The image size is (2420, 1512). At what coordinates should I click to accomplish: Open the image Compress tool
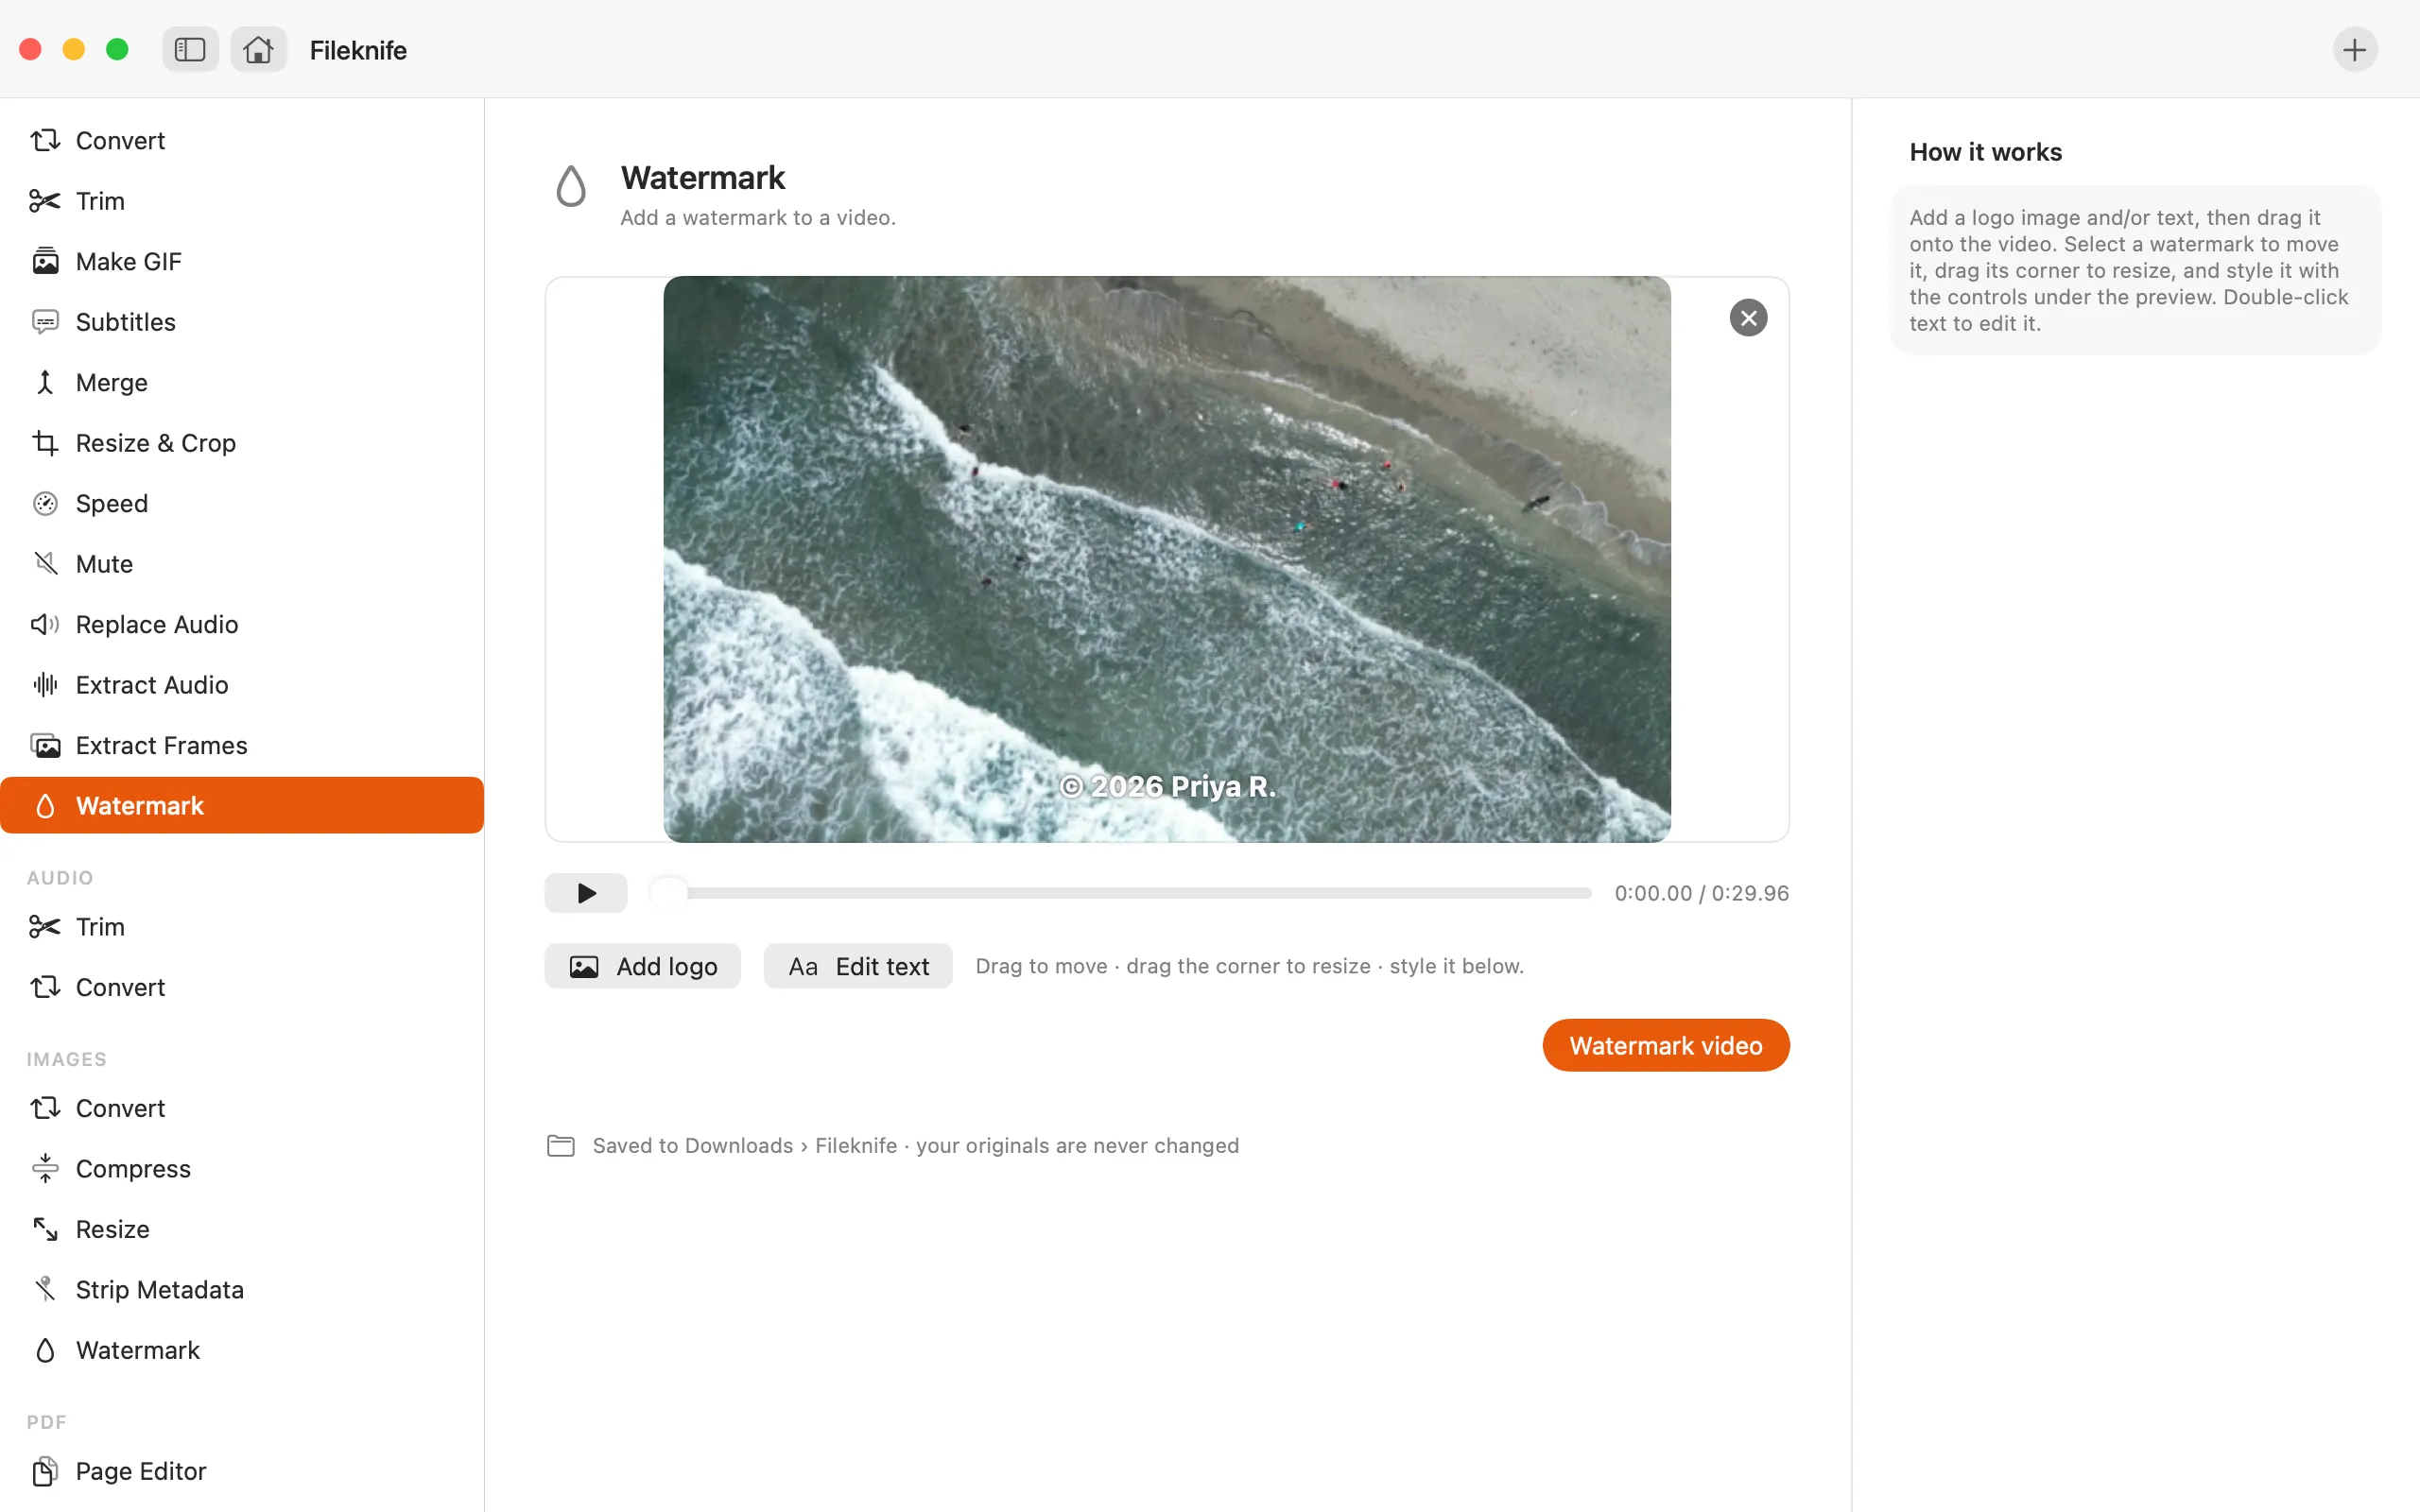click(x=242, y=1169)
